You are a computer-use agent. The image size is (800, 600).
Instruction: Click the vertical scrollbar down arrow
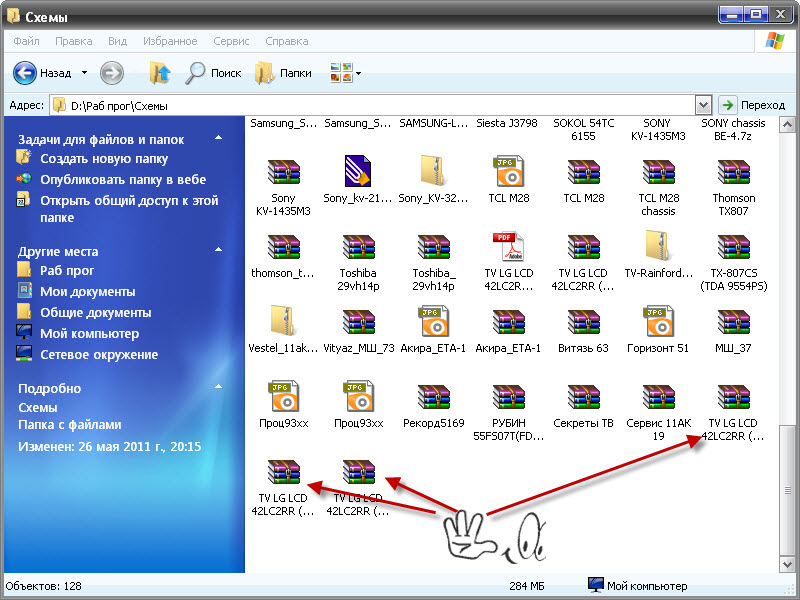click(789, 565)
